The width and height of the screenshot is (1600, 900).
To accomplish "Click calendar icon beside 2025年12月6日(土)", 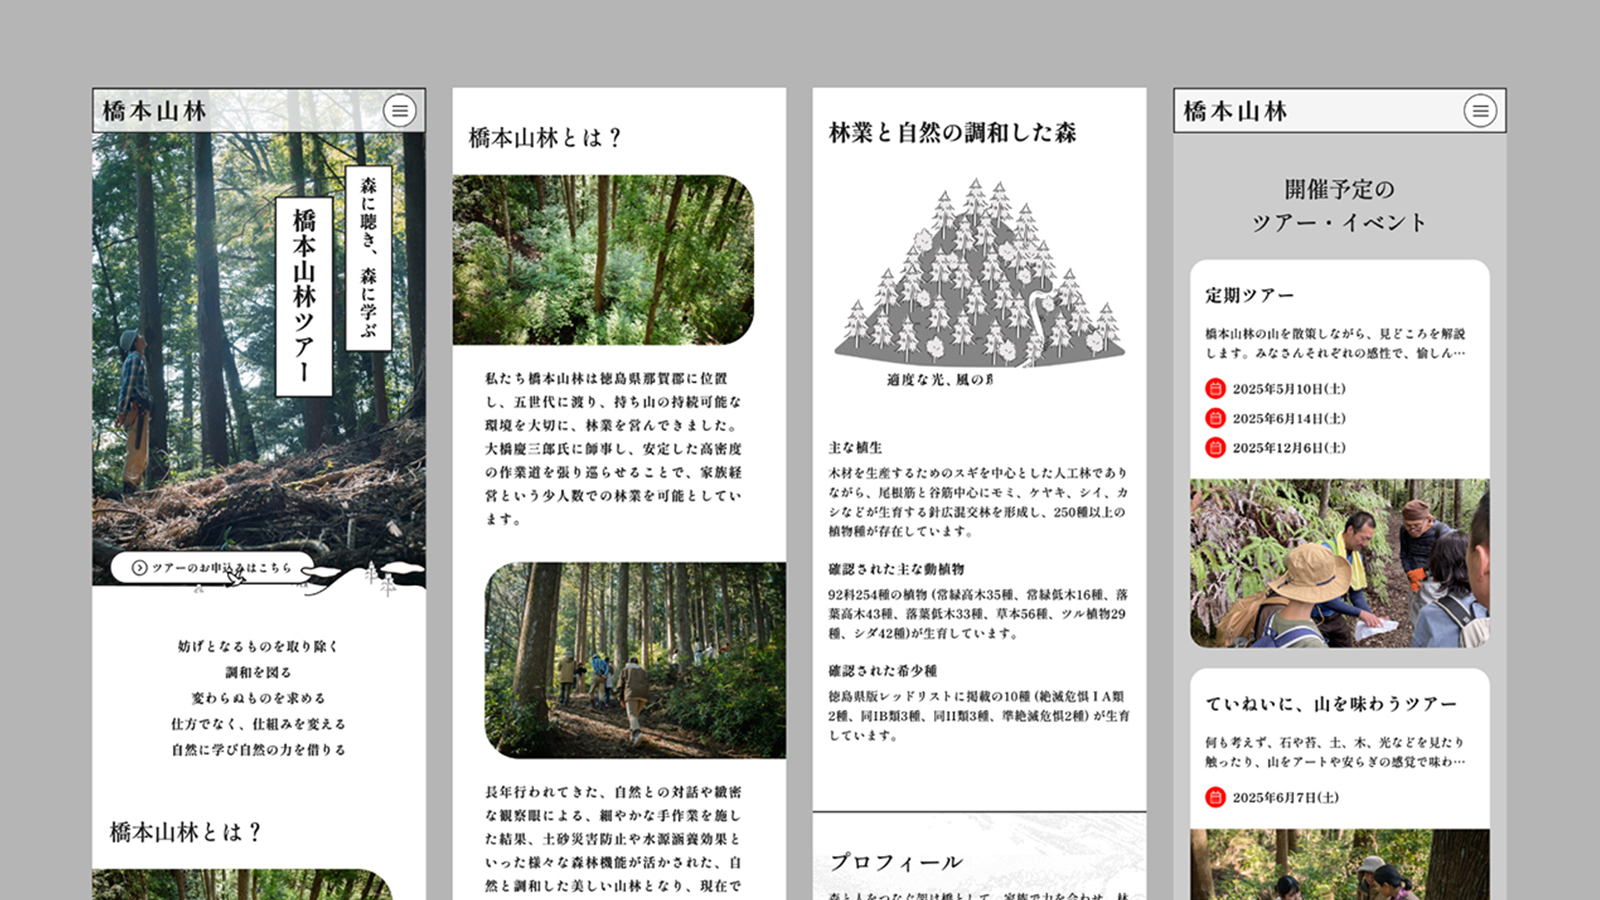I will click(1215, 447).
